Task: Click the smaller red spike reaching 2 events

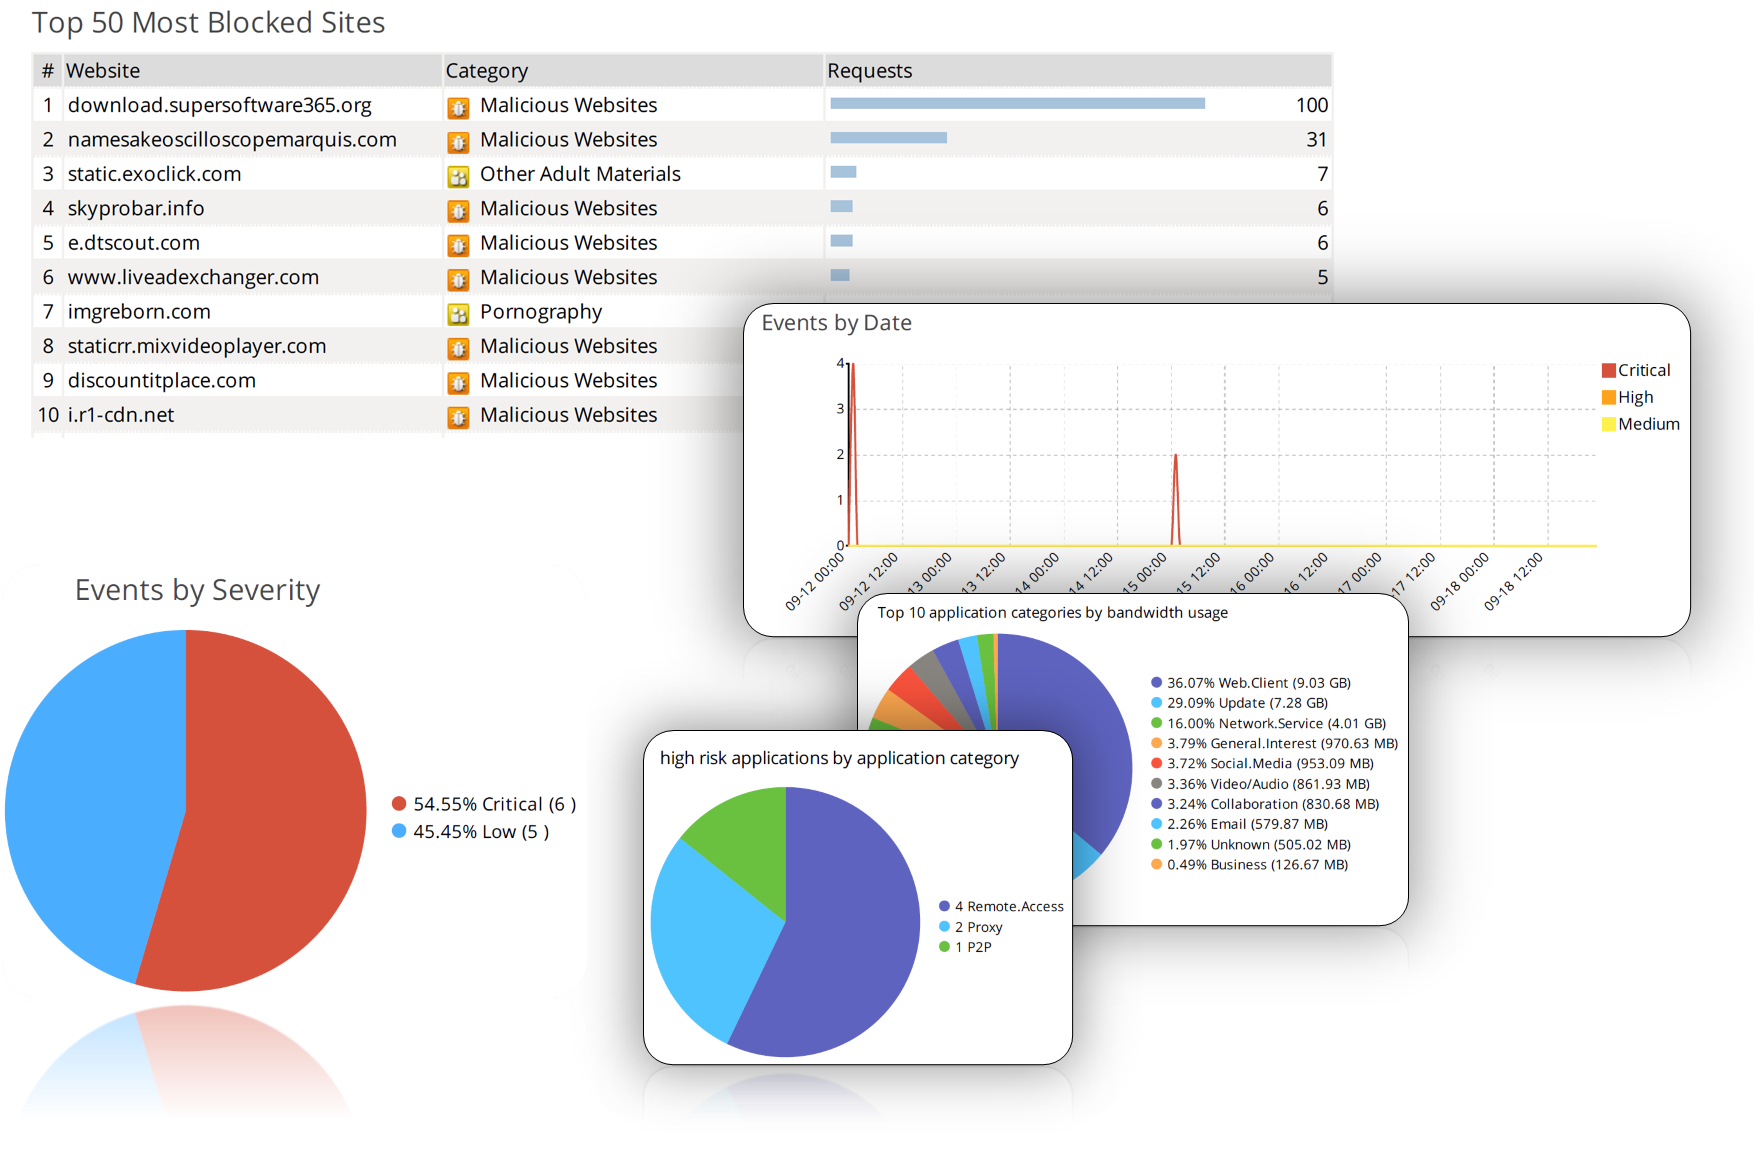Action: (x=1176, y=500)
